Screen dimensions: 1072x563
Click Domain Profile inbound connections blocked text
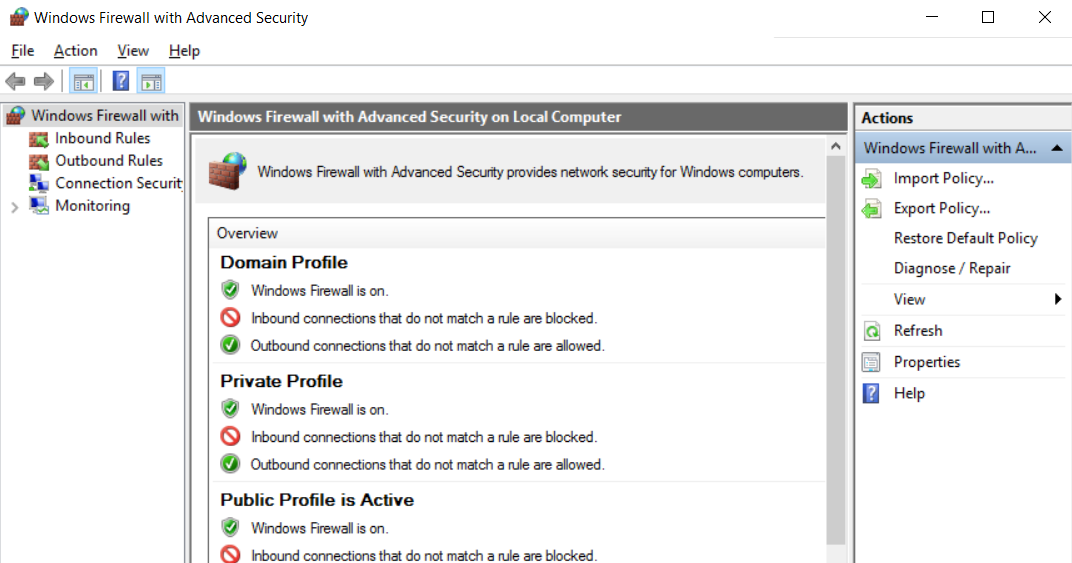coord(424,318)
